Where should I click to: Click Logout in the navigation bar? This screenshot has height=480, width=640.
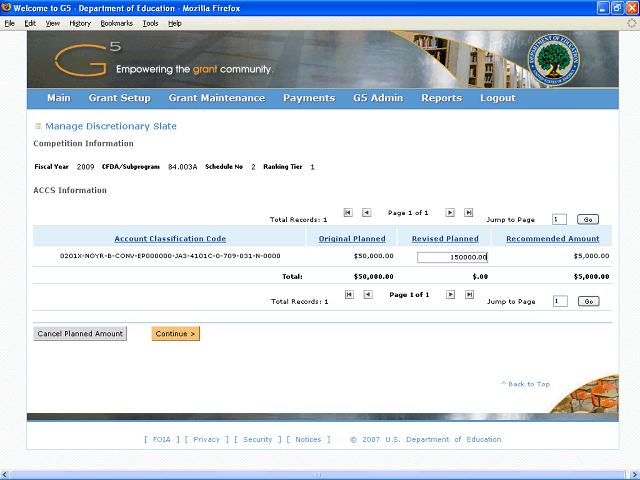pos(498,98)
